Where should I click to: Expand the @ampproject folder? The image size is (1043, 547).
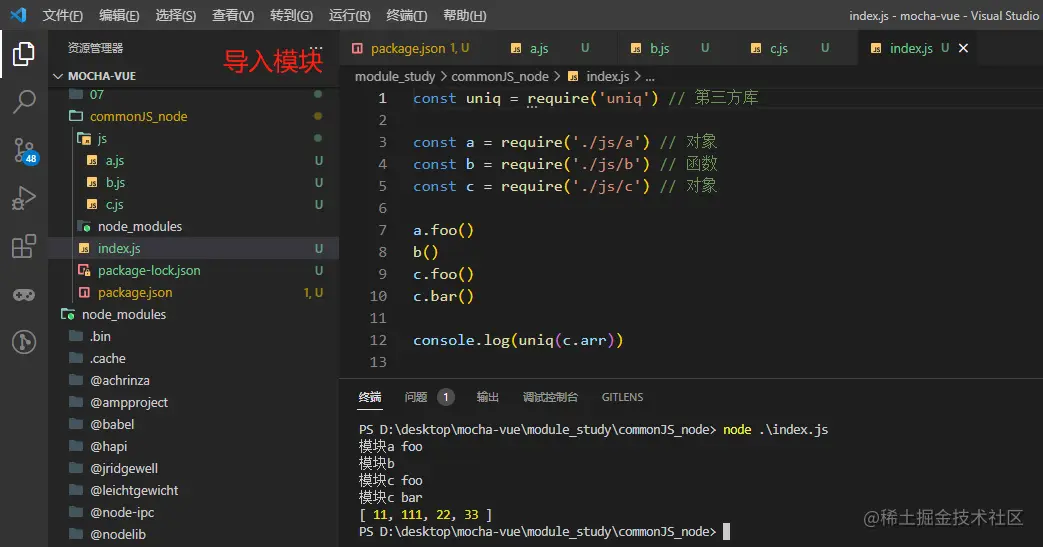click(x=193, y=402)
